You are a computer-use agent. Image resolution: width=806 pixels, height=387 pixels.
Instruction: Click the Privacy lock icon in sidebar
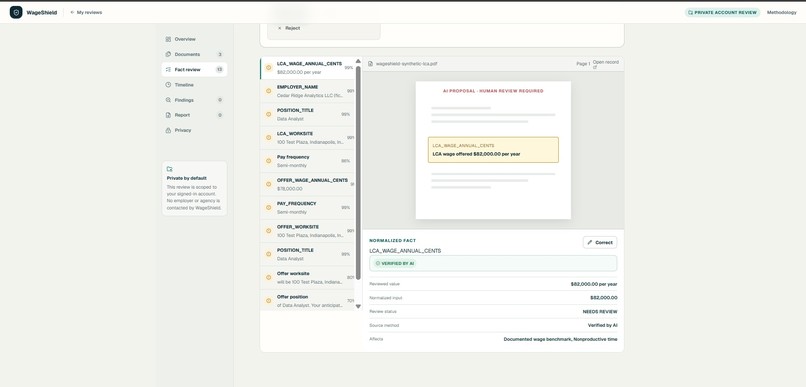tap(168, 131)
